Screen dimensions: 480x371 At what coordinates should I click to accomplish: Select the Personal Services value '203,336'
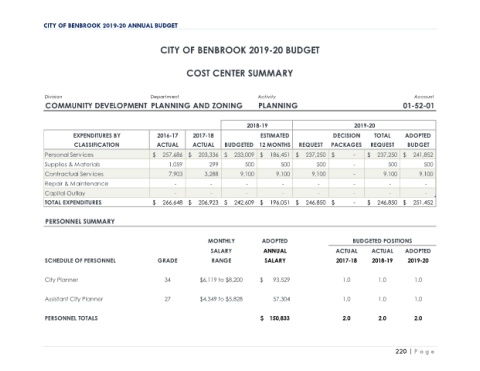[208, 155]
